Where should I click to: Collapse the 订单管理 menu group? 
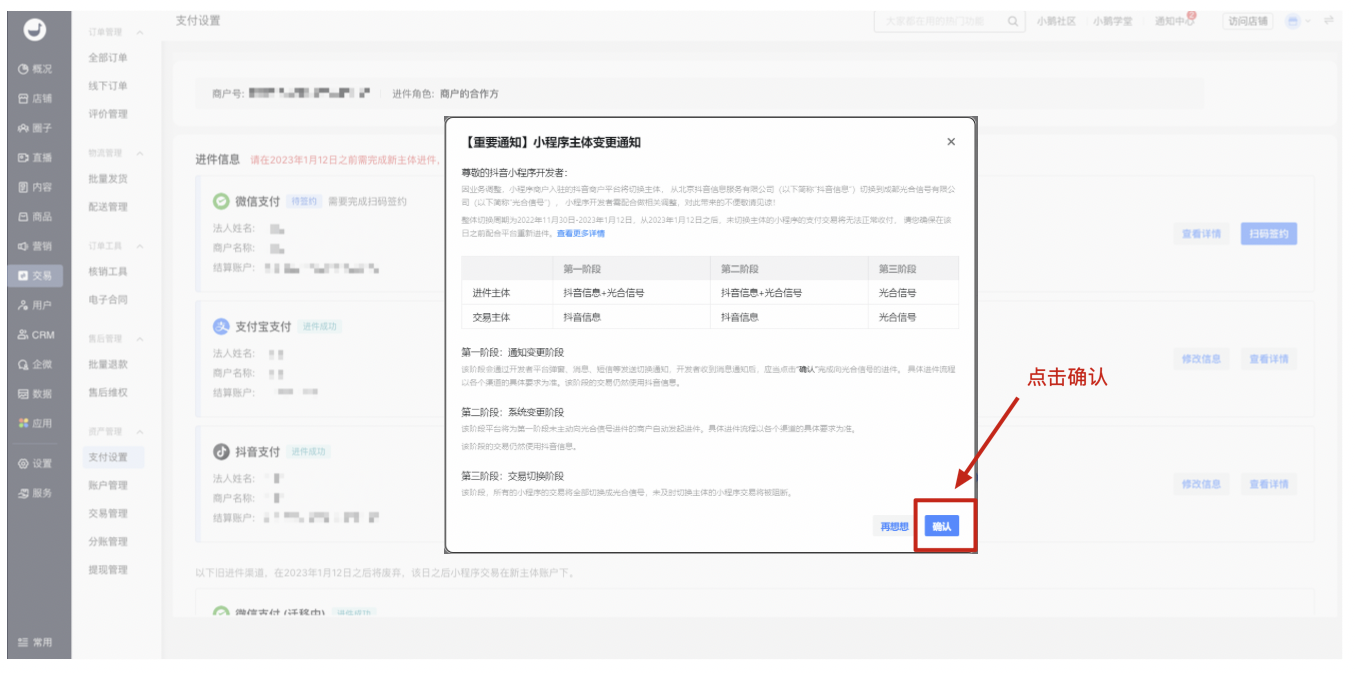pyautogui.click(x=139, y=33)
